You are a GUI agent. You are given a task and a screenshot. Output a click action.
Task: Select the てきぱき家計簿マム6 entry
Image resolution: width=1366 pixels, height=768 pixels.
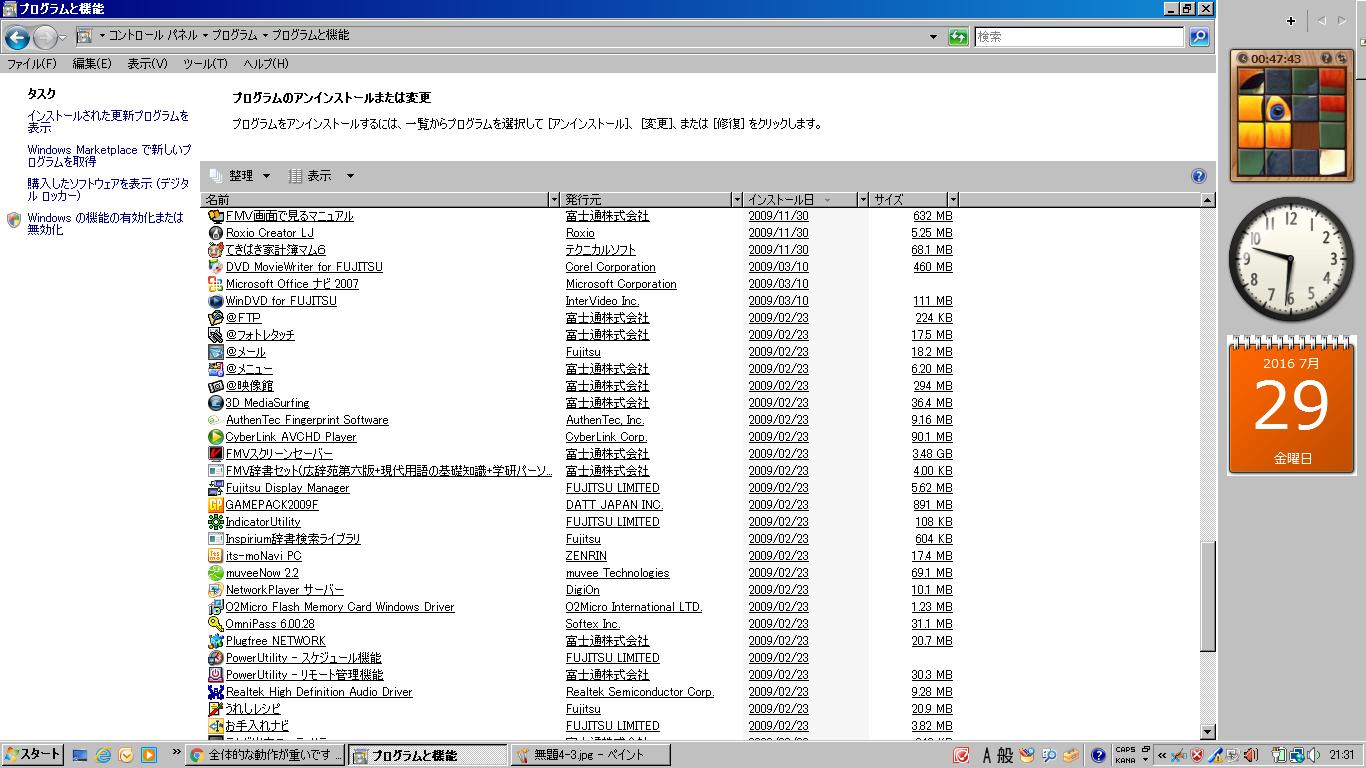coord(275,250)
